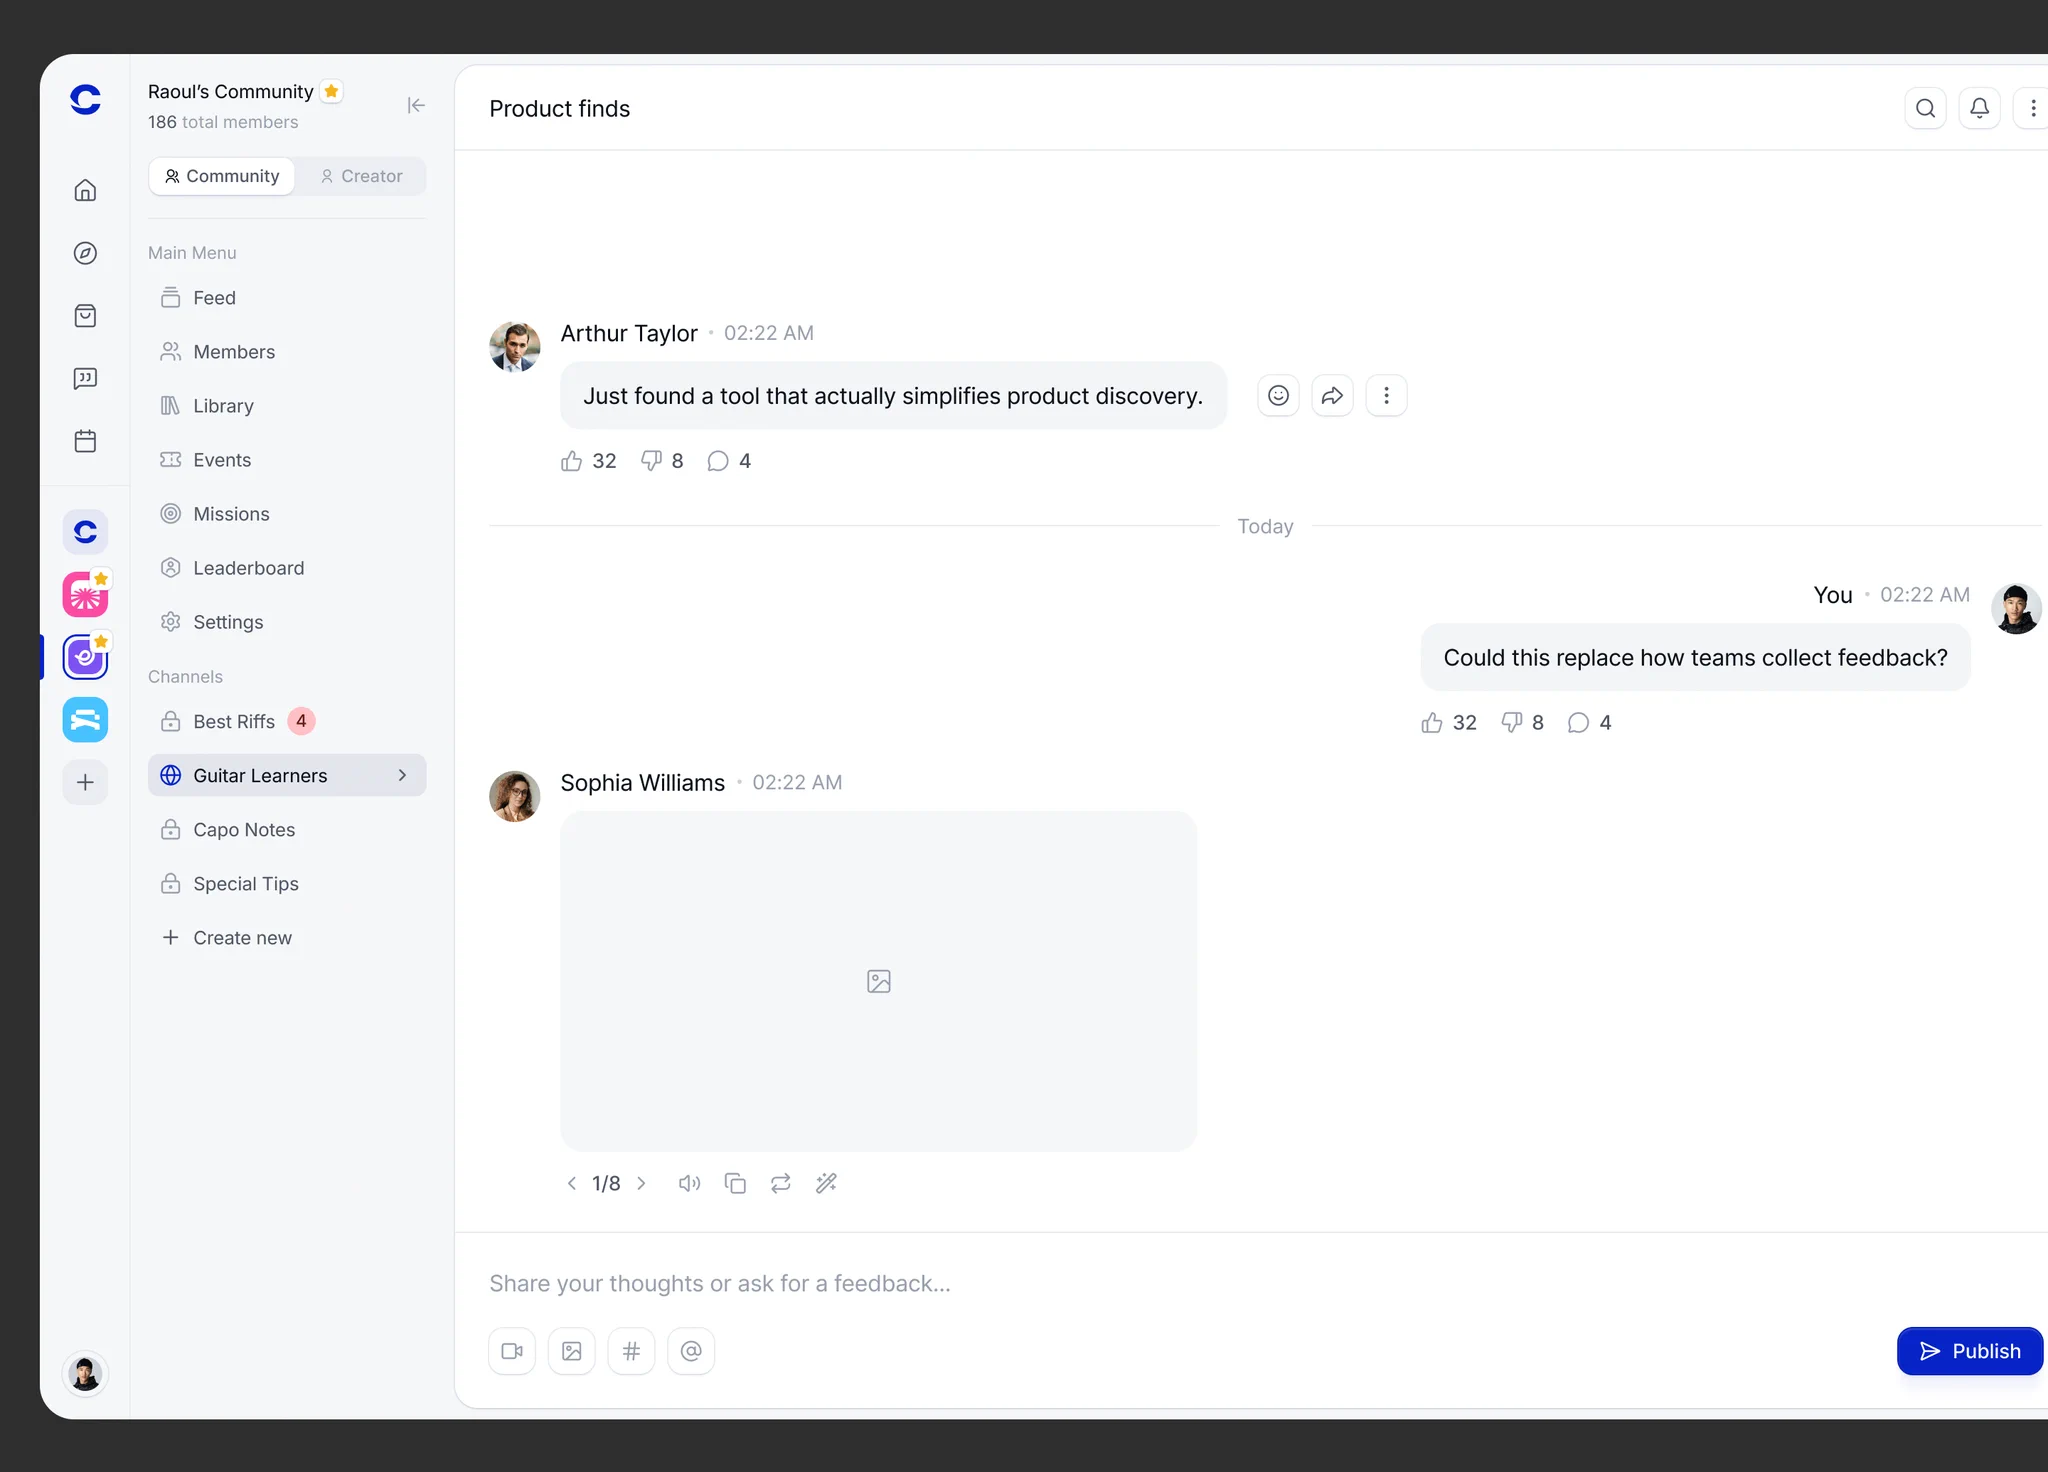This screenshot has height=1472, width=2048.
Task: Open the compass Explore icon
Action: (x=85, y=253)
